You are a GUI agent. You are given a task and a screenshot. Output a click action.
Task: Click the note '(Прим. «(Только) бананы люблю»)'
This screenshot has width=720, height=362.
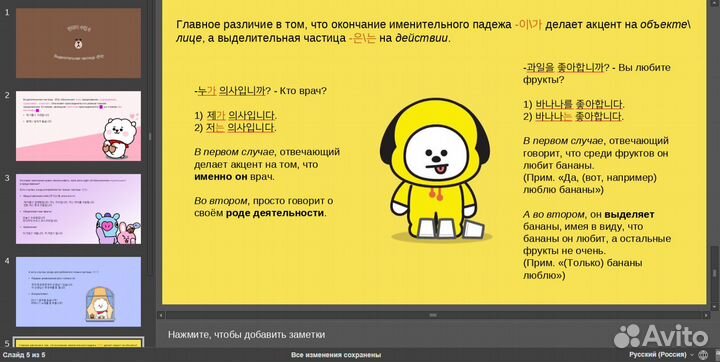point(583,269)
